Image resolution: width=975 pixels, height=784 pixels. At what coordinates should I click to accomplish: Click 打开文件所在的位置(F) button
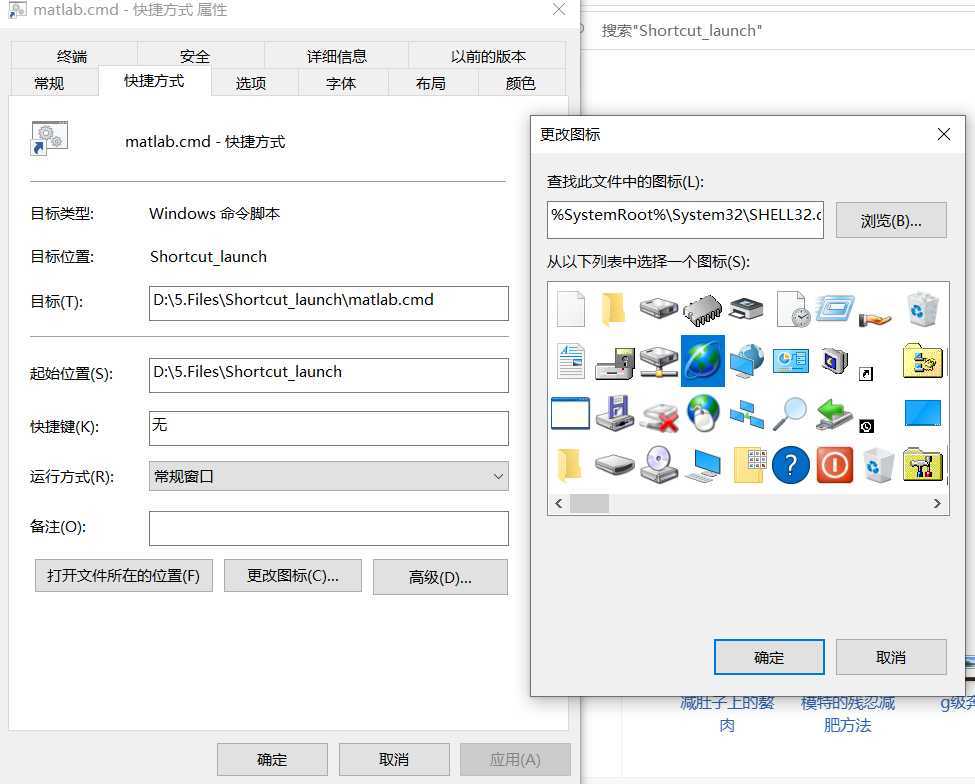(x=124, y=576)
